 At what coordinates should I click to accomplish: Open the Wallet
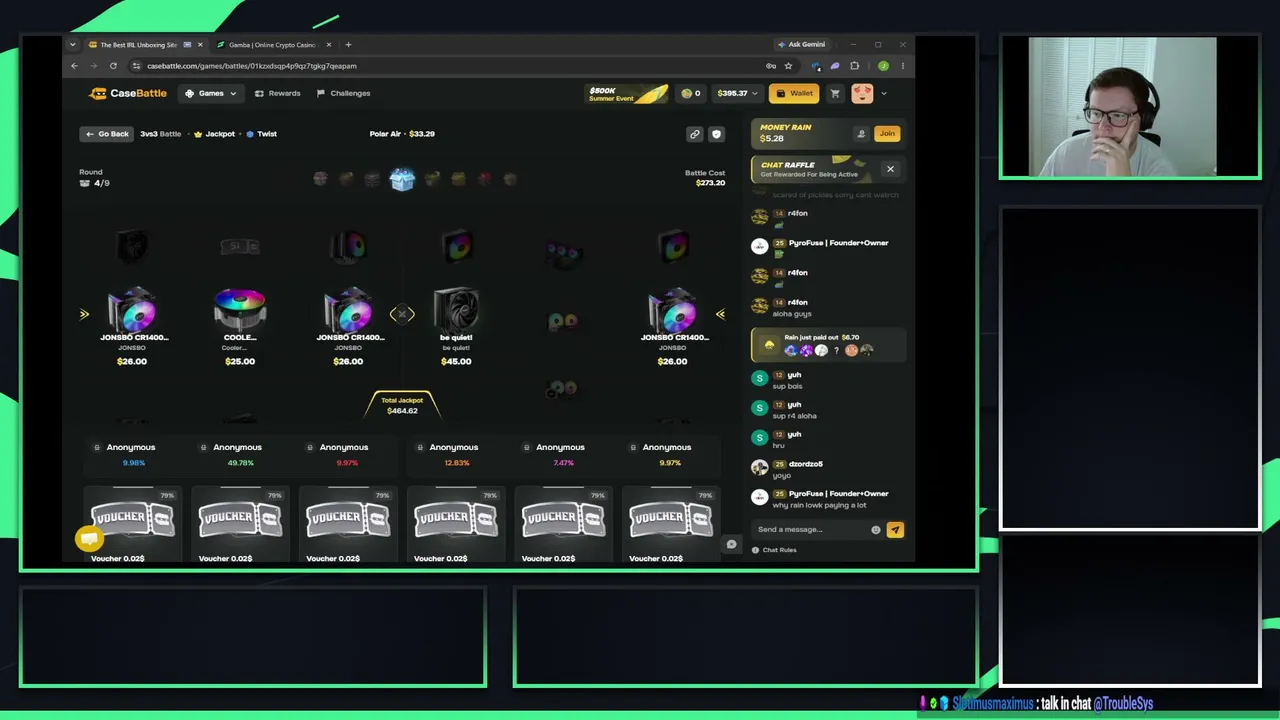point(794,93)
